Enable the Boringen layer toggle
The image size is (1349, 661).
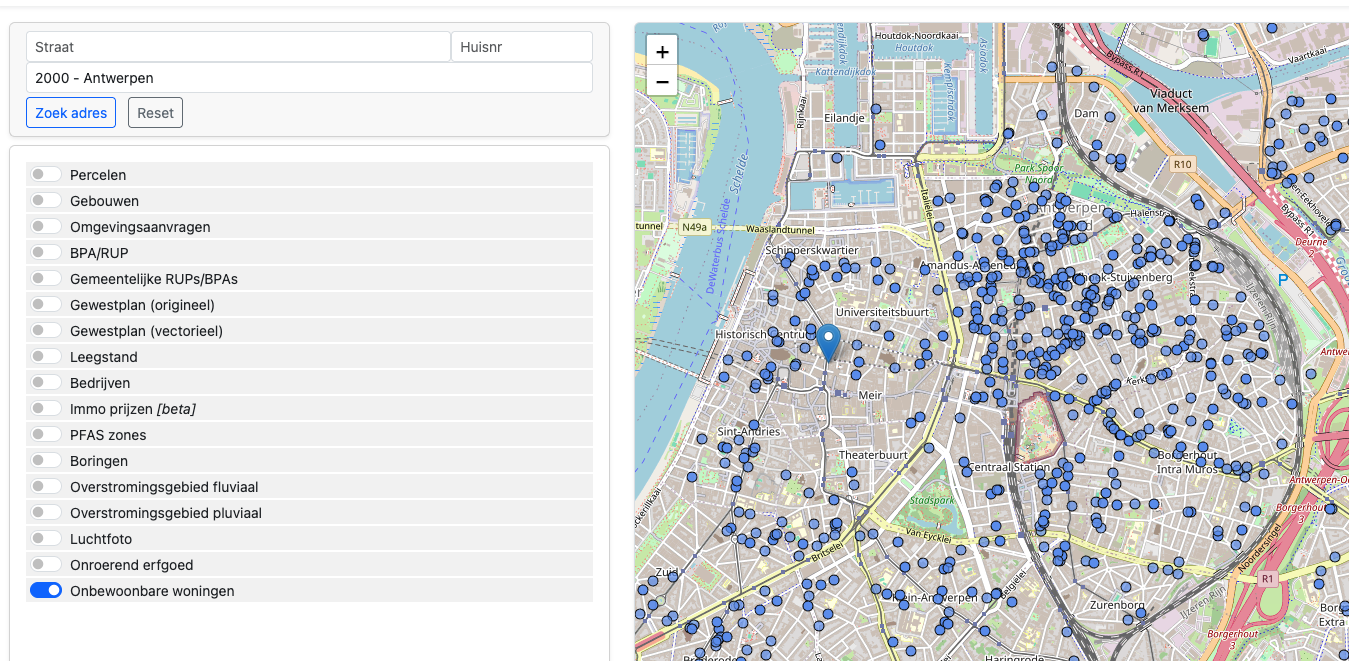(46, 461)
